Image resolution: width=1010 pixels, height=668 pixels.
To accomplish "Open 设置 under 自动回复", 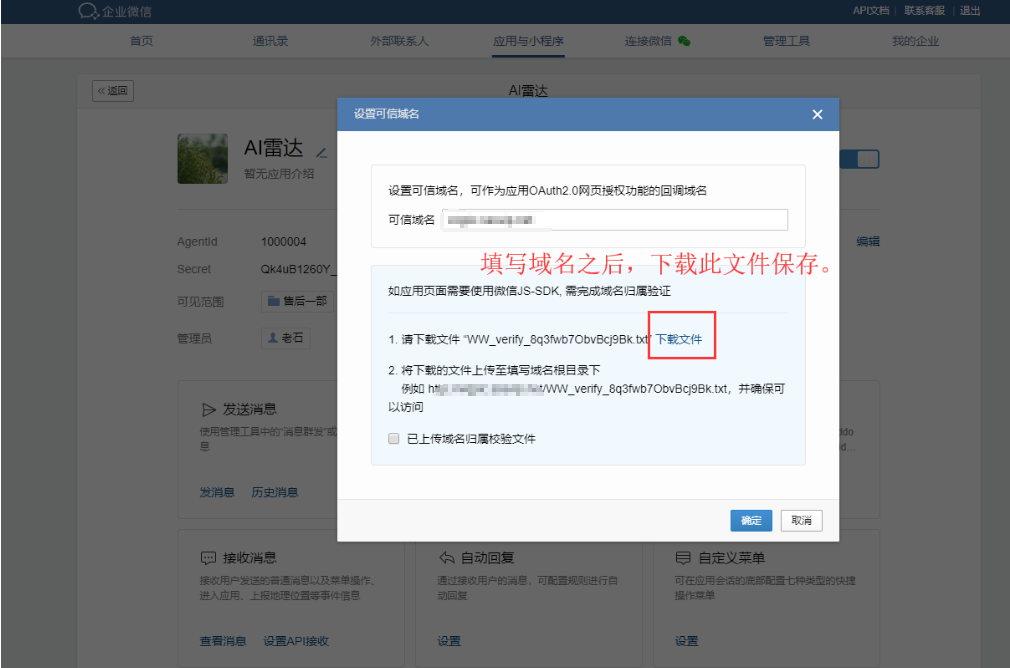I will (449, 642).
